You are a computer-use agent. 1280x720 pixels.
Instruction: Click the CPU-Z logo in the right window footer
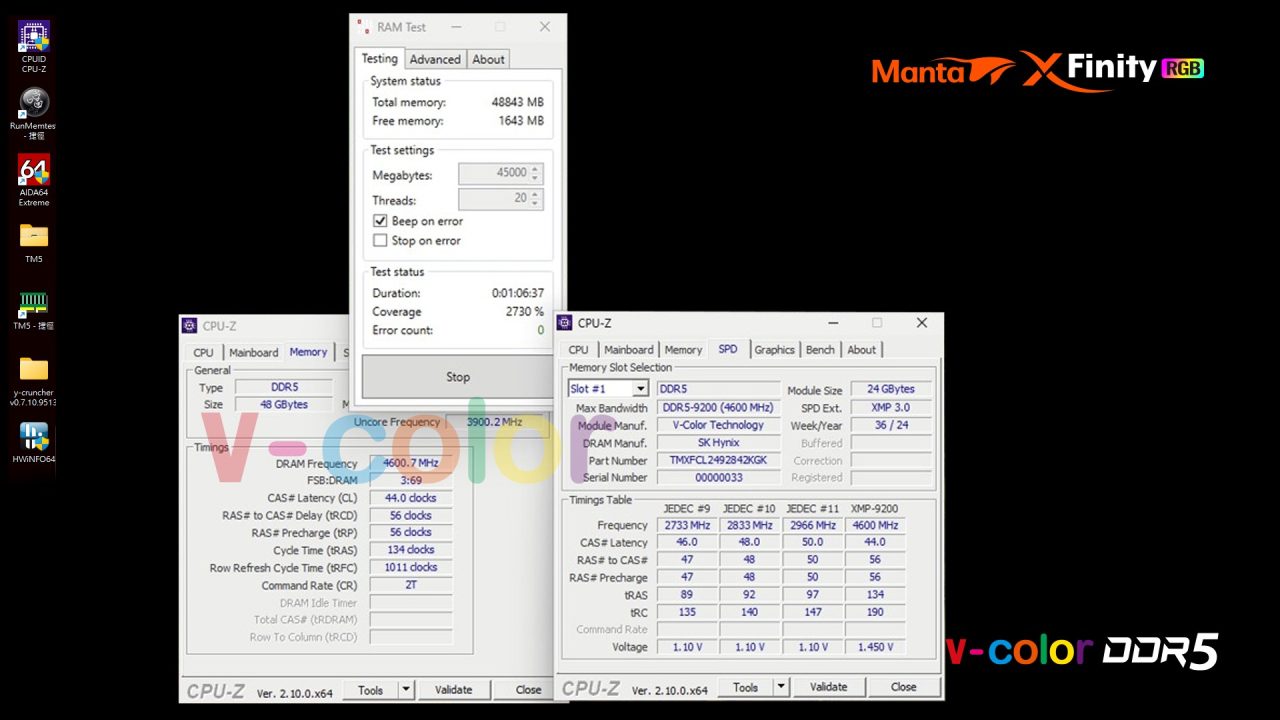(591, 687)
